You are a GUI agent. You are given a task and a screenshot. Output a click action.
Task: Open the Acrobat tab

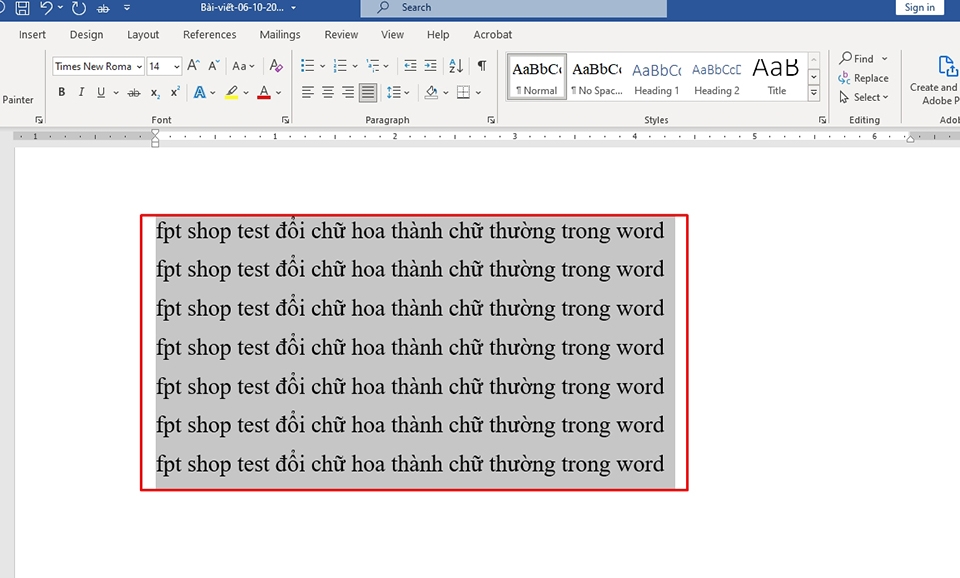tap(492, 35)
